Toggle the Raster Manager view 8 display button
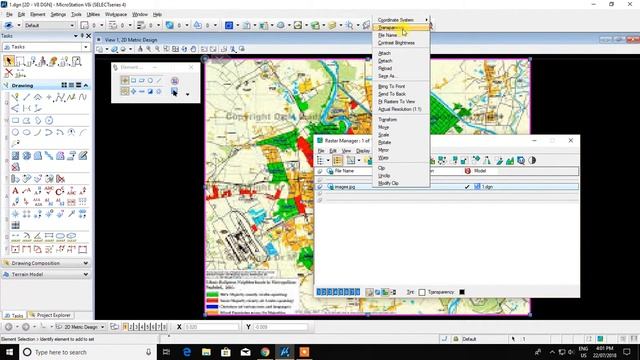 click(x=358, y=292)
